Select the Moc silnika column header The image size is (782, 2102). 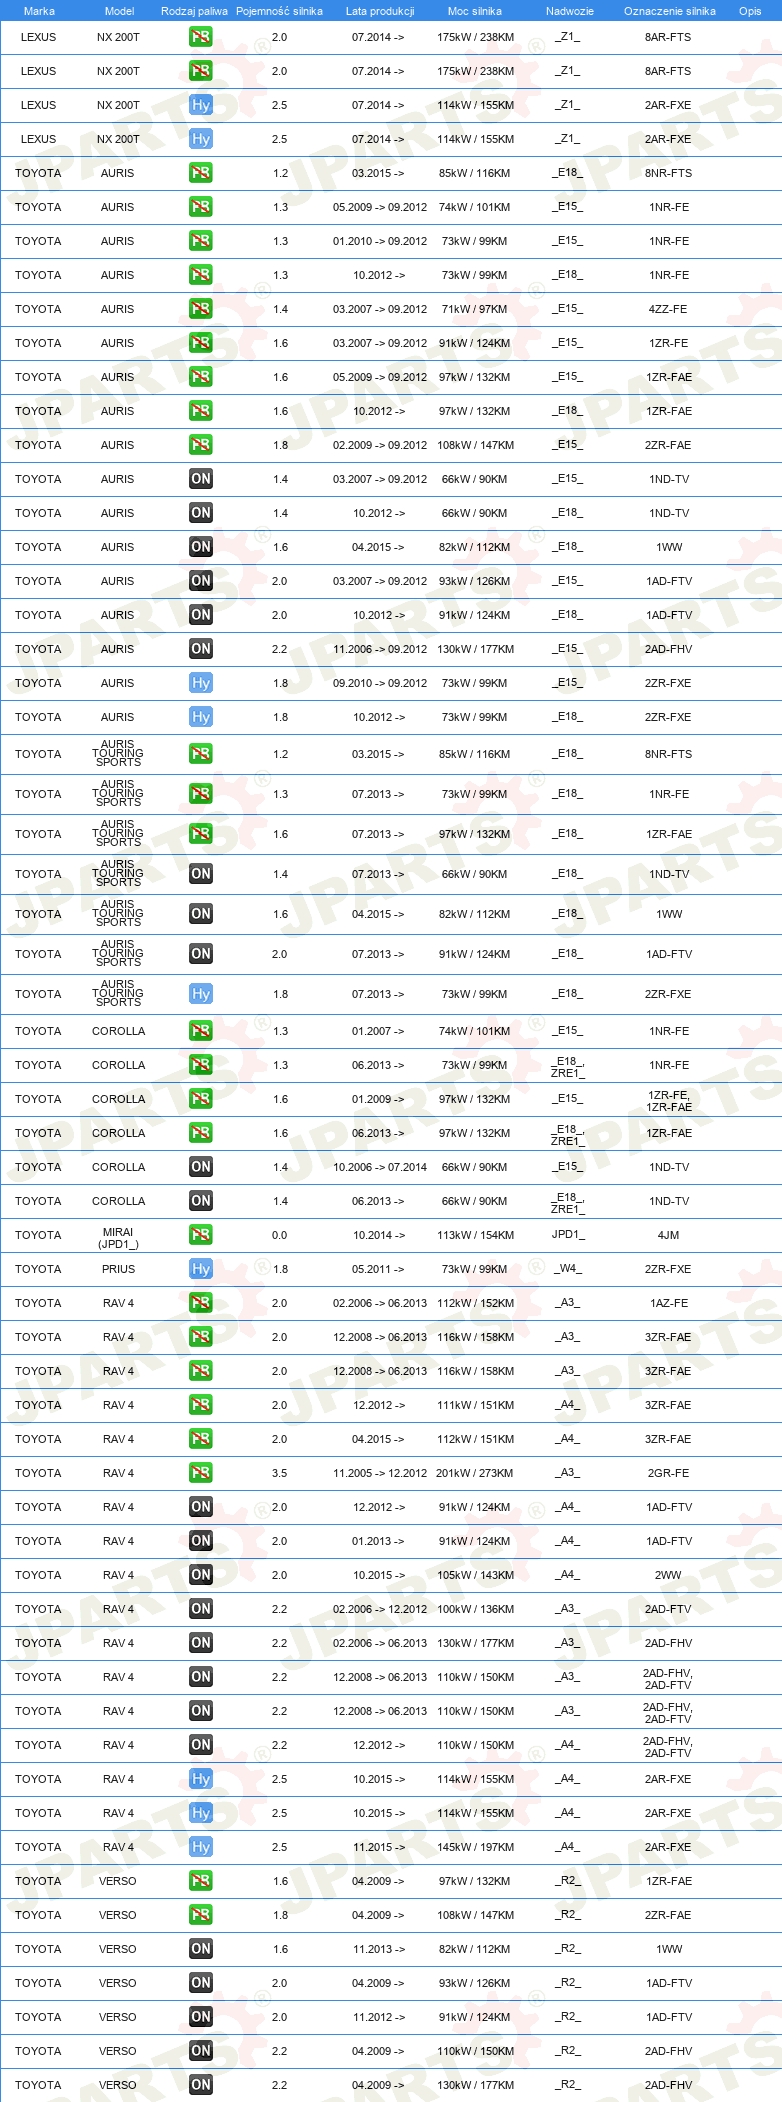(475, 11)
